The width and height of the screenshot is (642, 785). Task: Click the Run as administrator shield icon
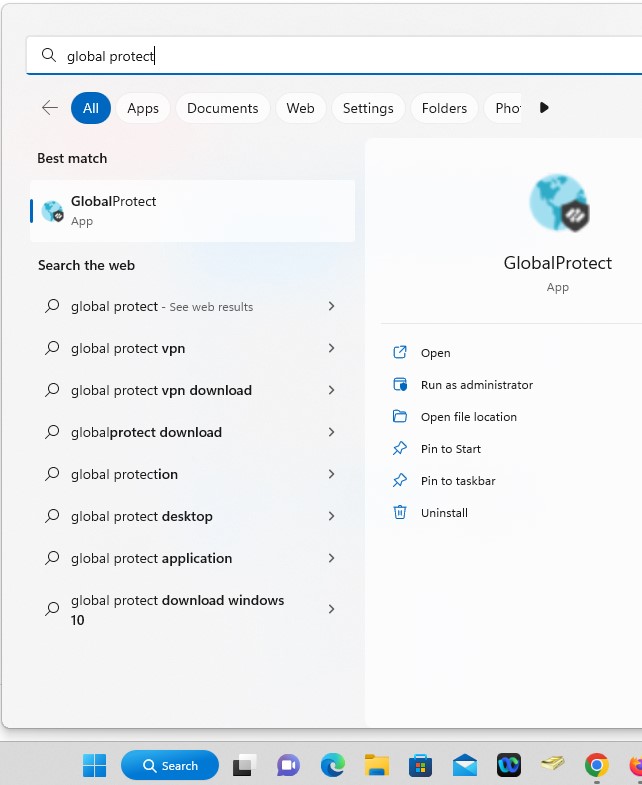(400, 384)
